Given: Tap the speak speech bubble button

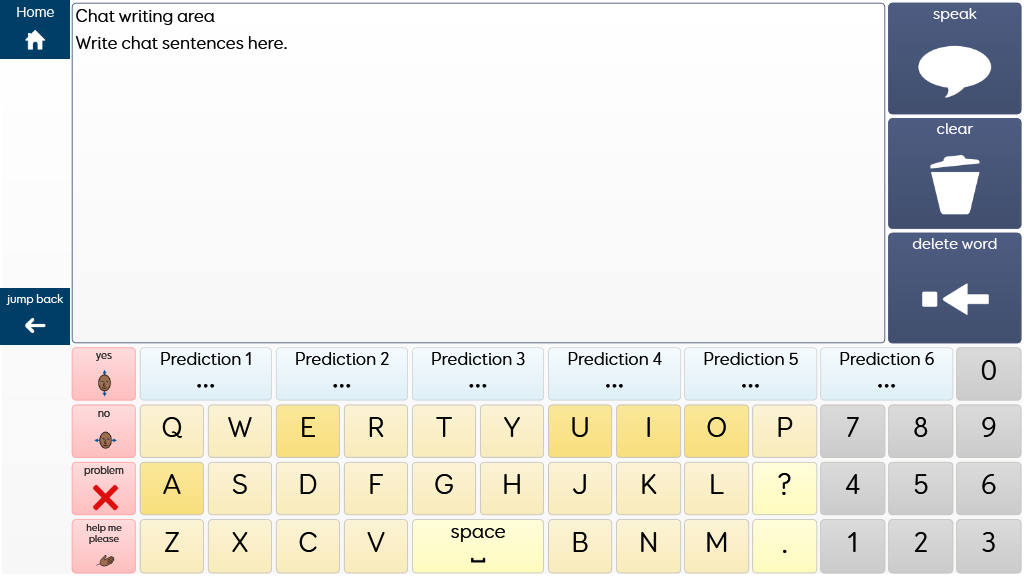Looking at the screenshot, I should click(954, 59).
